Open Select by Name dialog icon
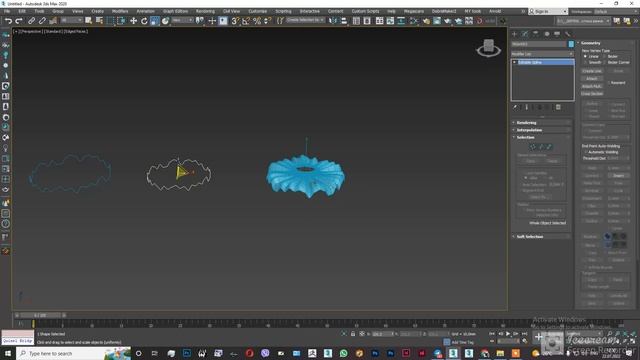This screenshot has width=640, height=360. pos(99,21)
